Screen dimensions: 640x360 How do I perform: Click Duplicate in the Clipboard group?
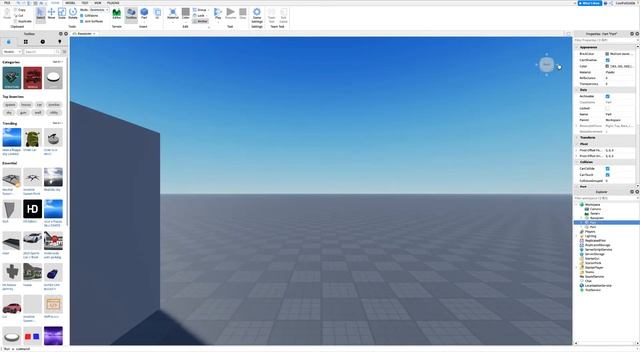coord(23,21)
